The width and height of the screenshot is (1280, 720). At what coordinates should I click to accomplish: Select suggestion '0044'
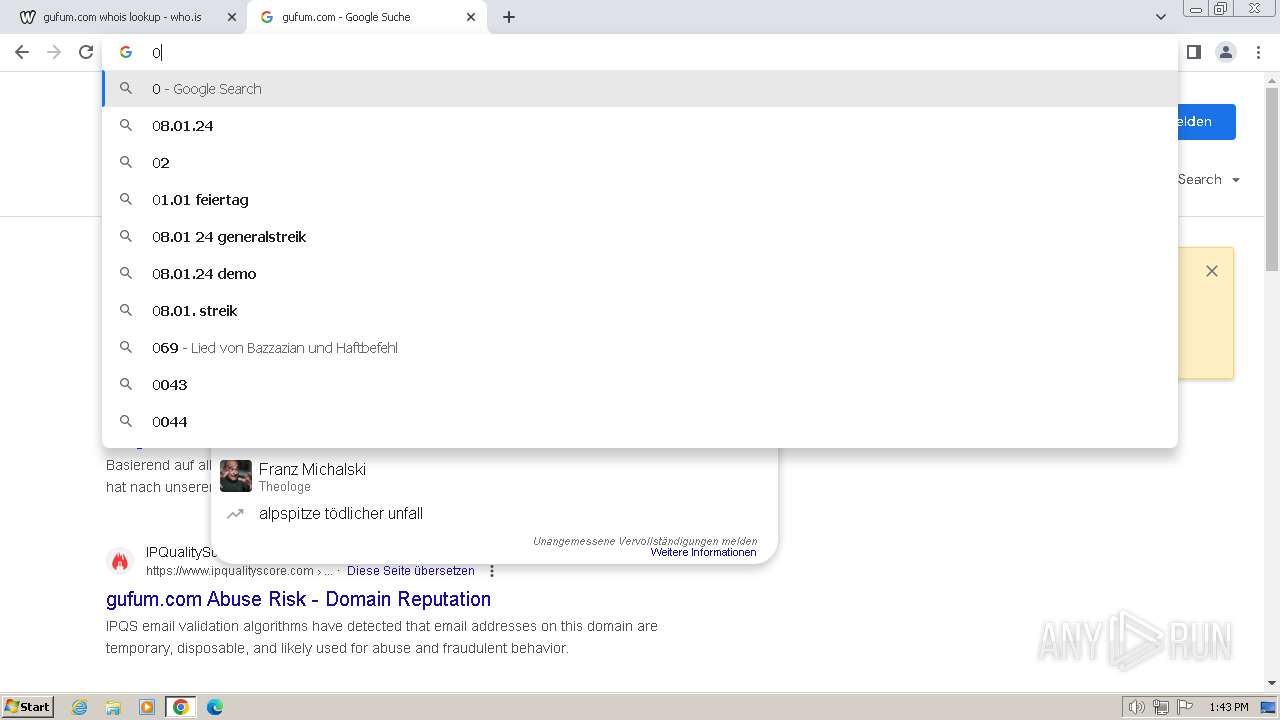[x=640, y=422]
